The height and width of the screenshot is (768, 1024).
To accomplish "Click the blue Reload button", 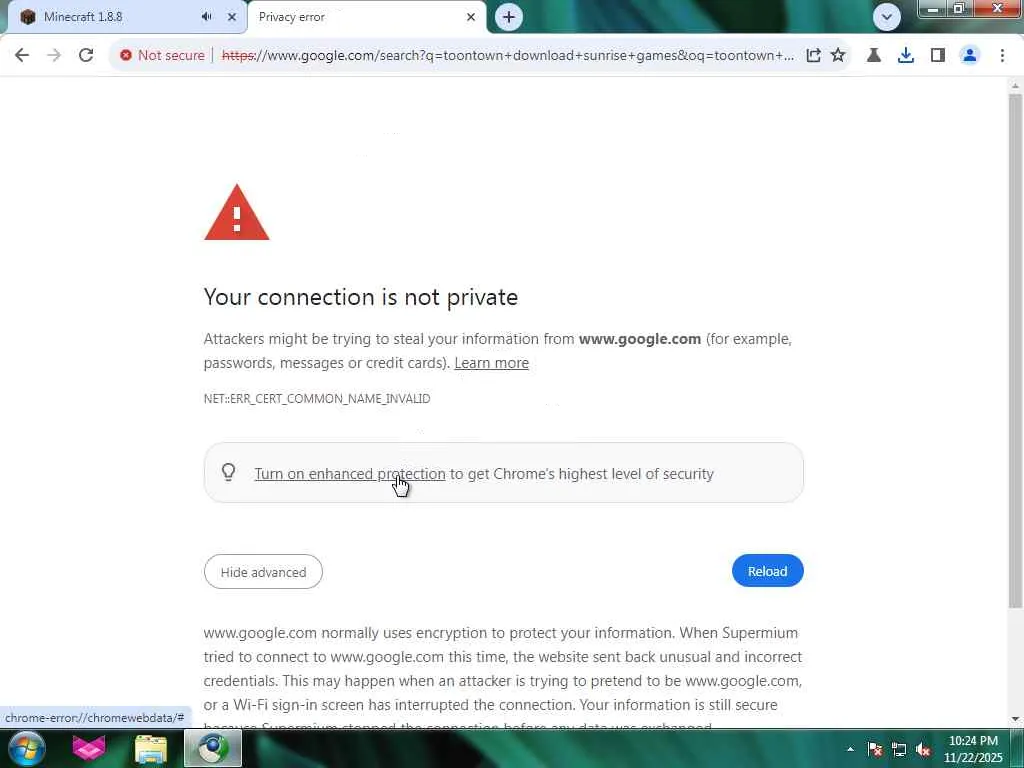I will coord(767,571).
